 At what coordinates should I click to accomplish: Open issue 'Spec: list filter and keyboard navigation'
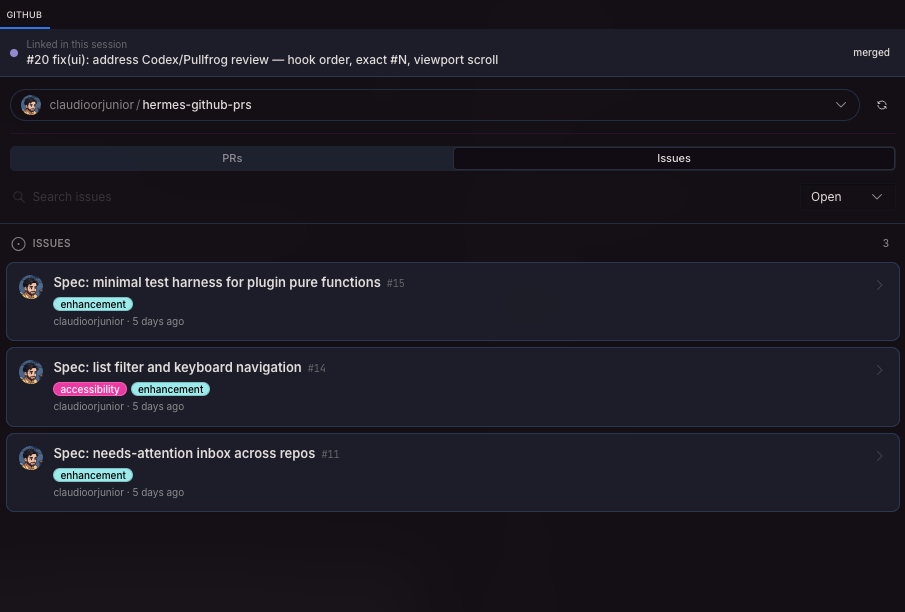[177, 367]
